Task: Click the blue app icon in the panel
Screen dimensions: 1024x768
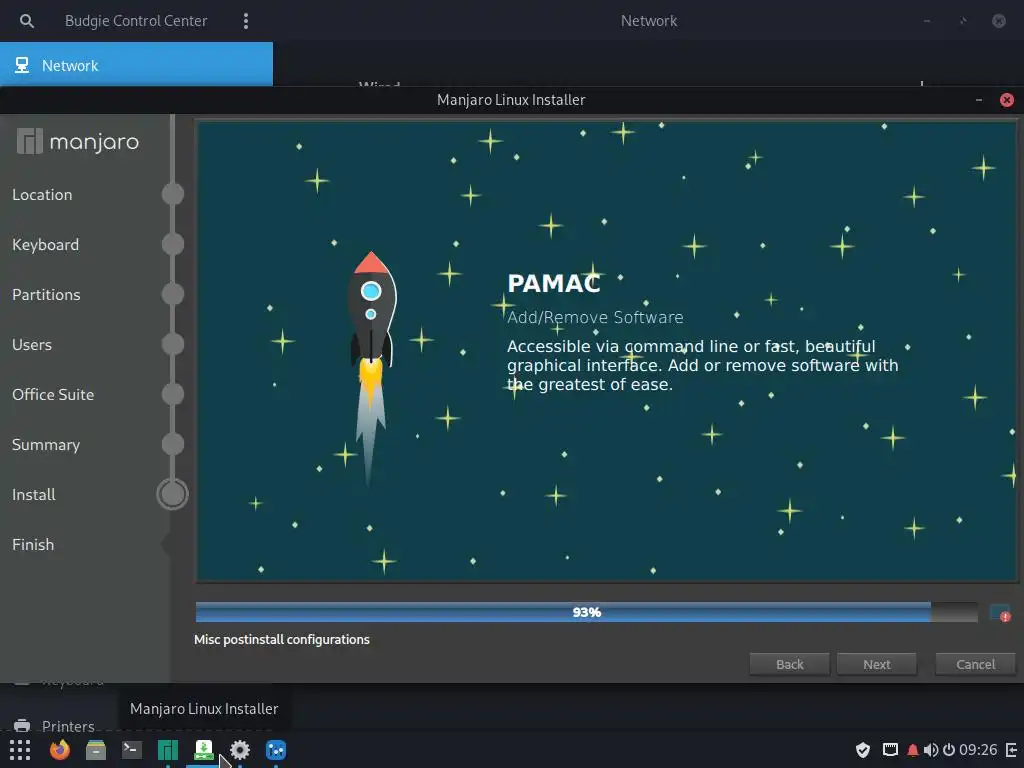Action: [x=276, y=750]
